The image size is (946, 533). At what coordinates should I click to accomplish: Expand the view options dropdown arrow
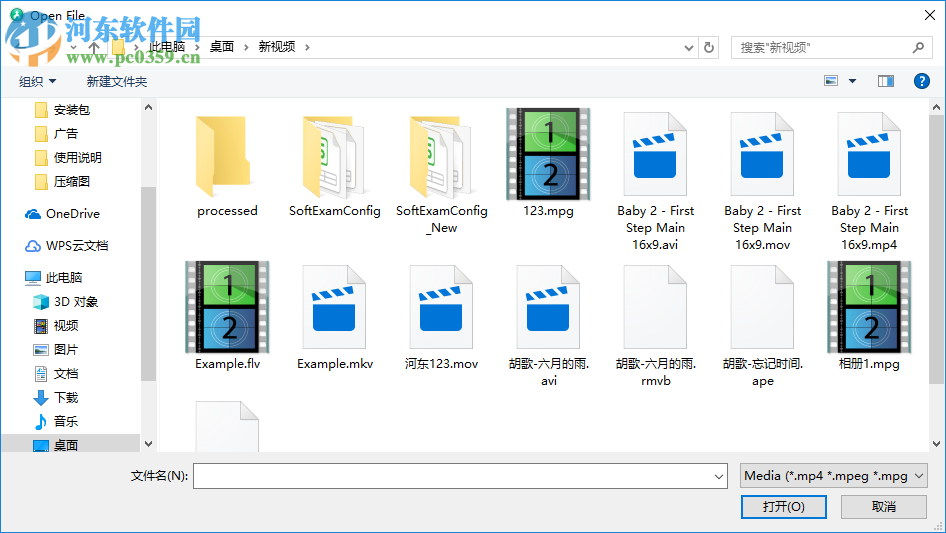point(852,81)
